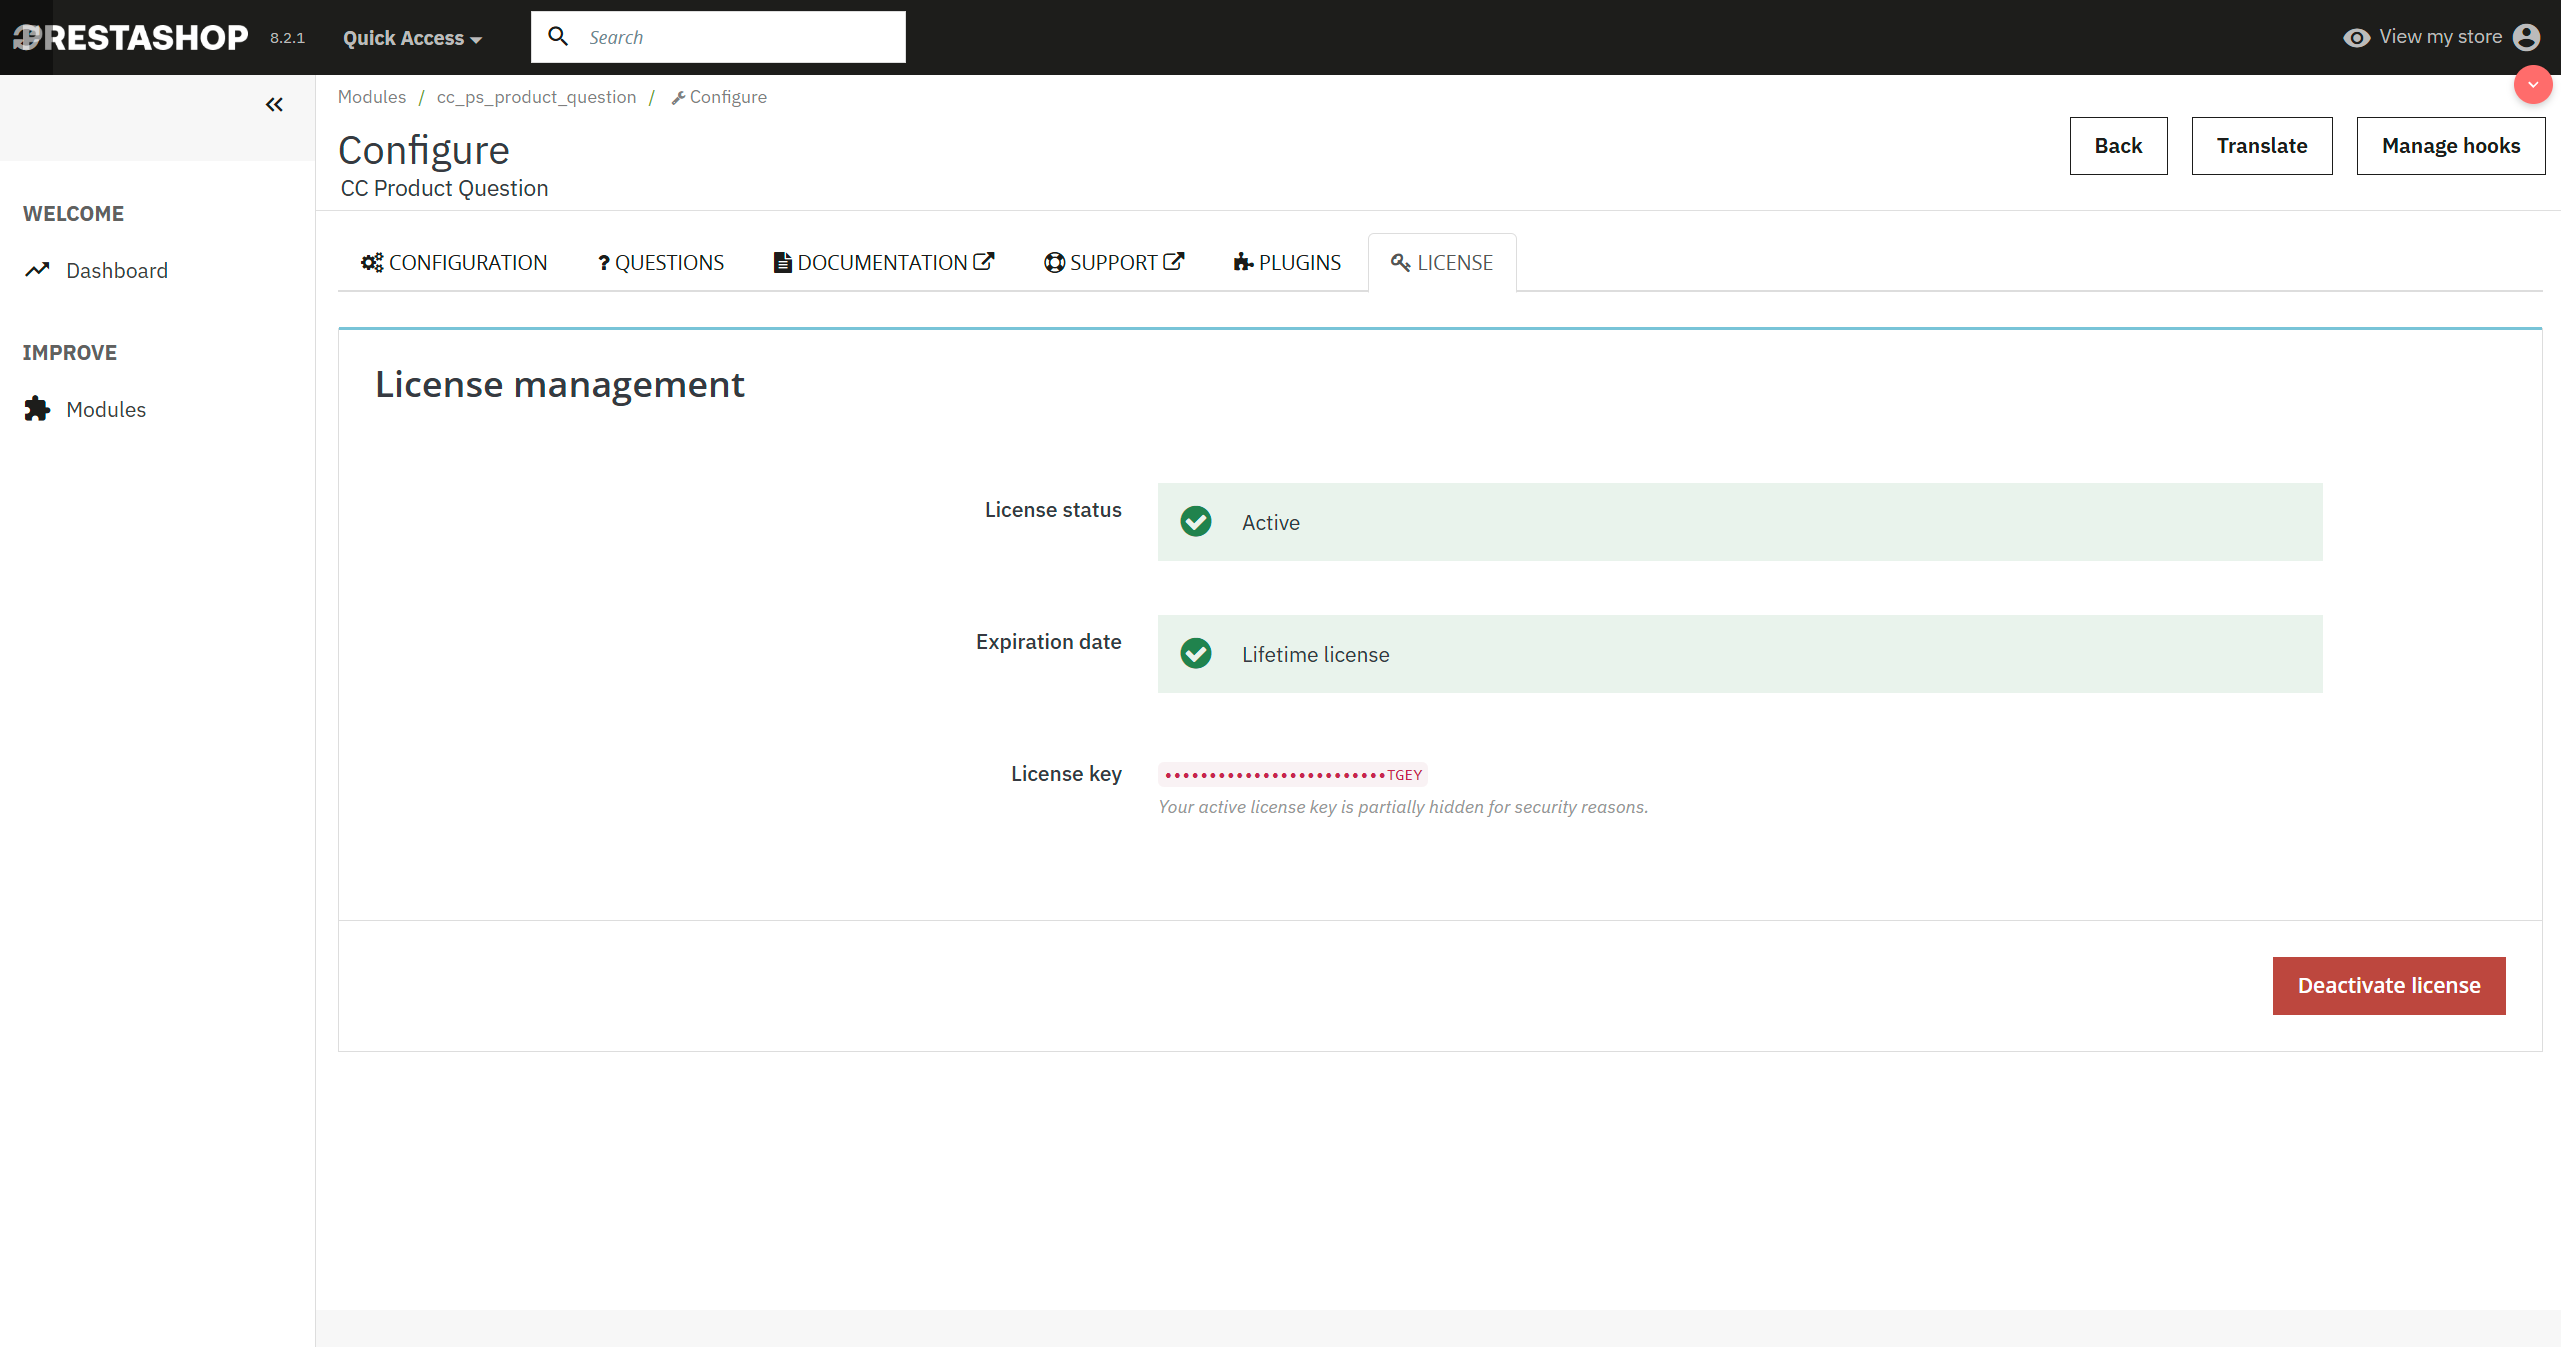
Task: Click the Deactivate license button
Action: (x=2388, y=985)
